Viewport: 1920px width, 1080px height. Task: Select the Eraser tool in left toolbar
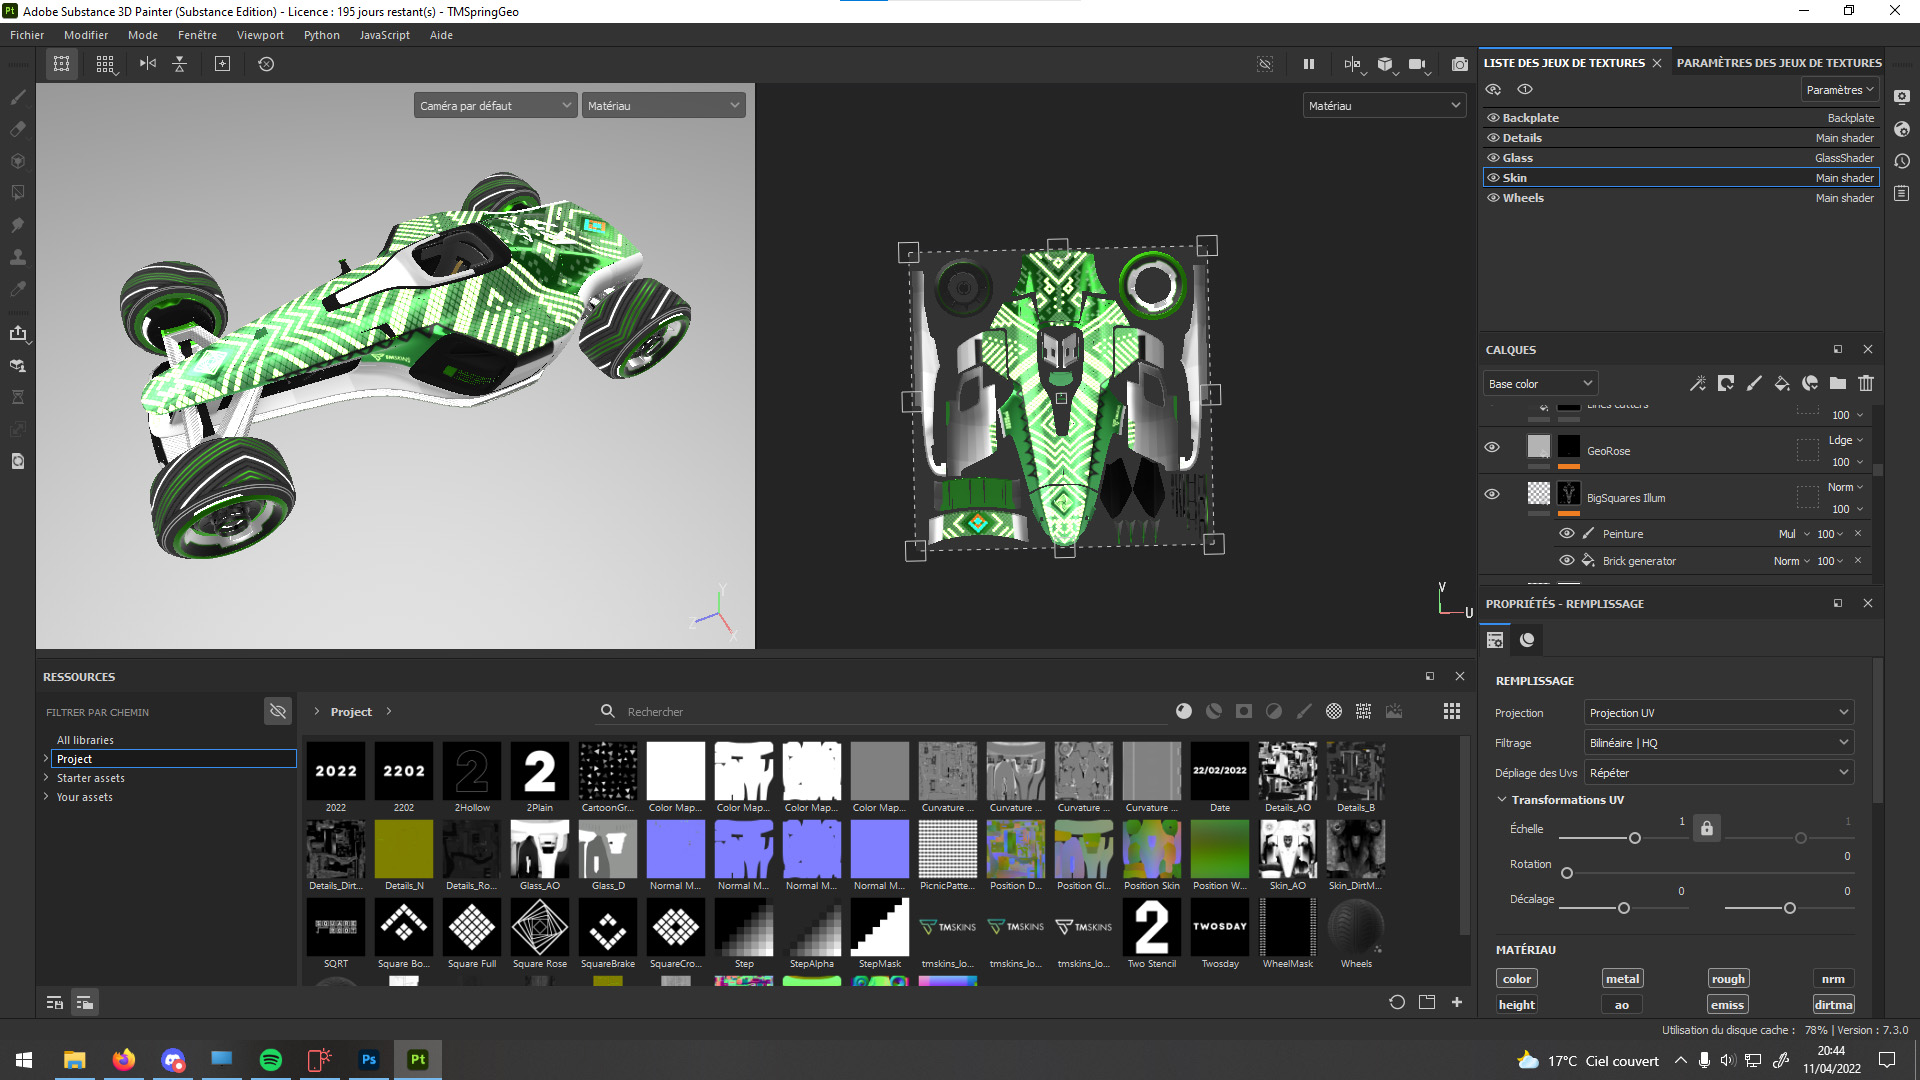pos(17,129)
